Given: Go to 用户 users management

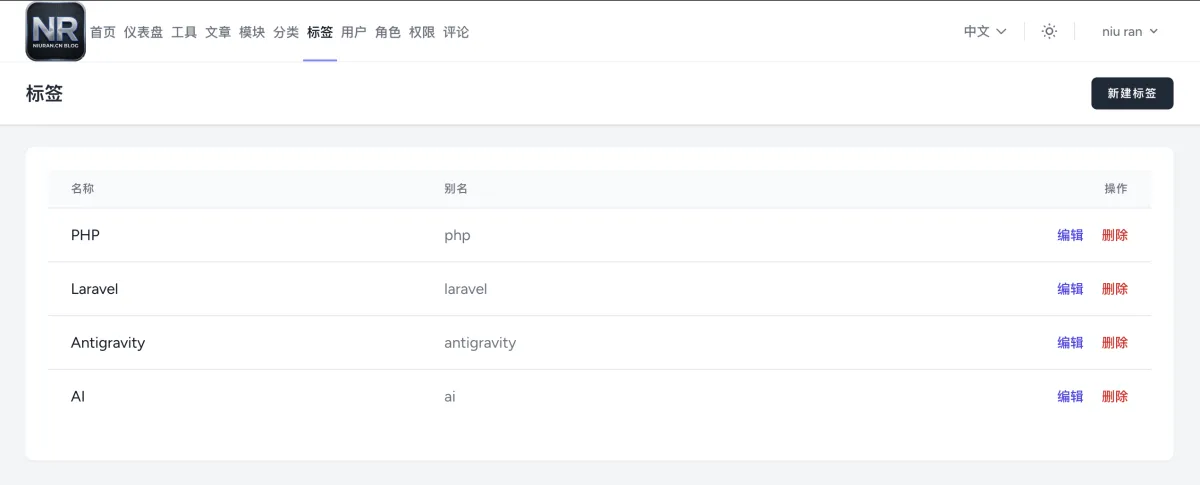Looking at the screenshot, I should tap(354, 32).
